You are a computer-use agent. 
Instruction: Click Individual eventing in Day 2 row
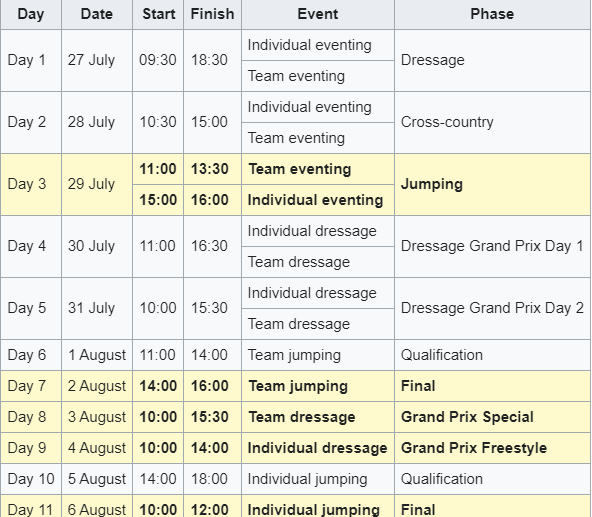click(318, 107)
